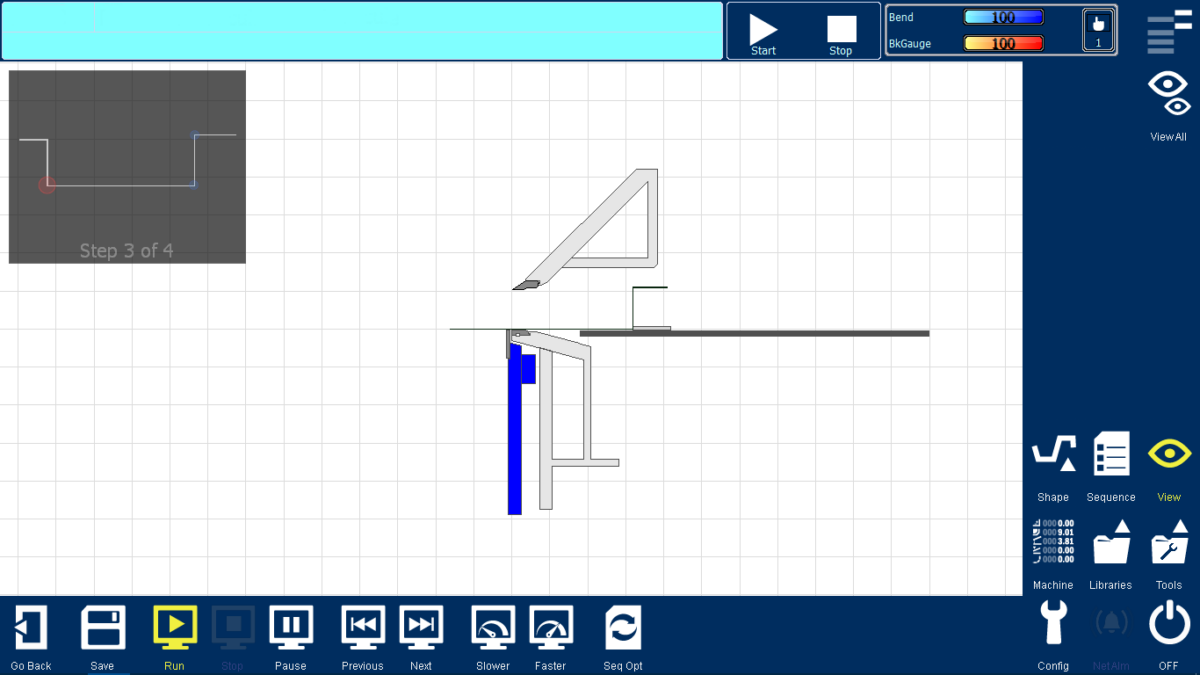This screenshot has width=1200, height=675.
Task: Expand the Tools folder menu
Action: (x=1169, y=543)
